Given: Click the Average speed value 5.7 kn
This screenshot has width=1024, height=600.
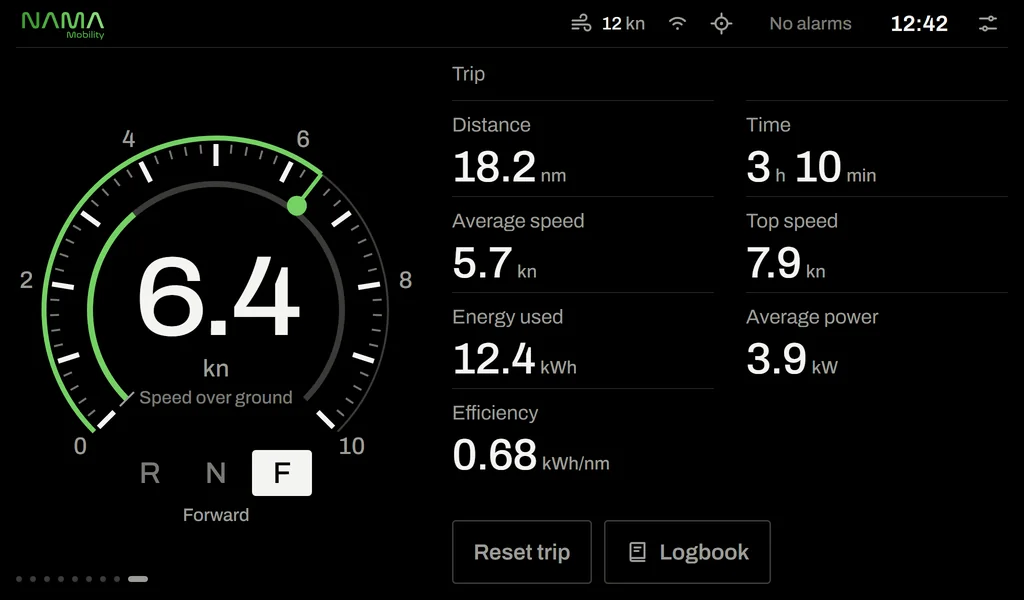Looking at the screenshot, I should coord(494,263).
